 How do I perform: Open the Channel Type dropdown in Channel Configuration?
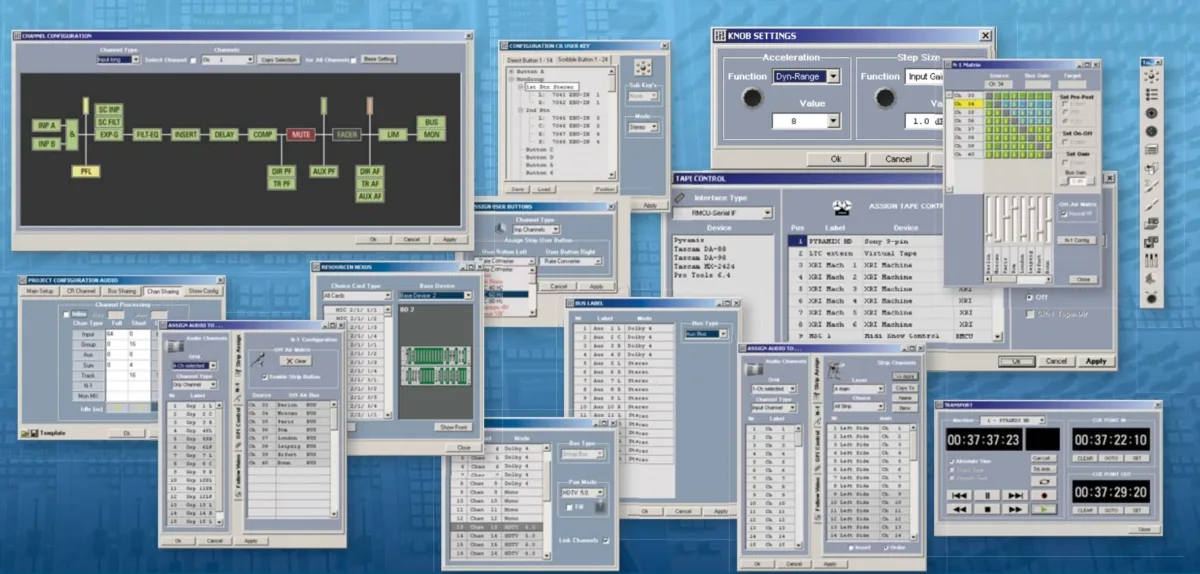pos(118,60)
